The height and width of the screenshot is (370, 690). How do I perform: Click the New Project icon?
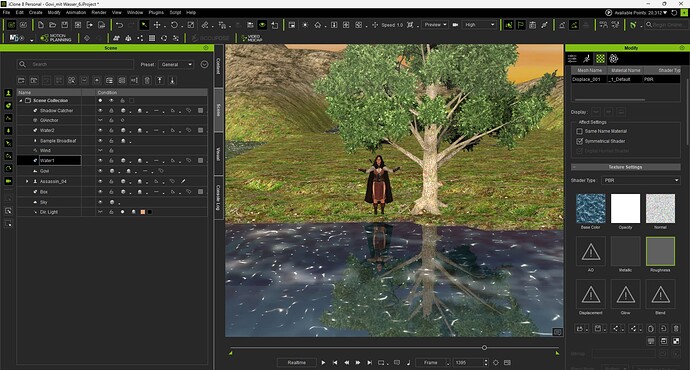click(x=40, y=25)
